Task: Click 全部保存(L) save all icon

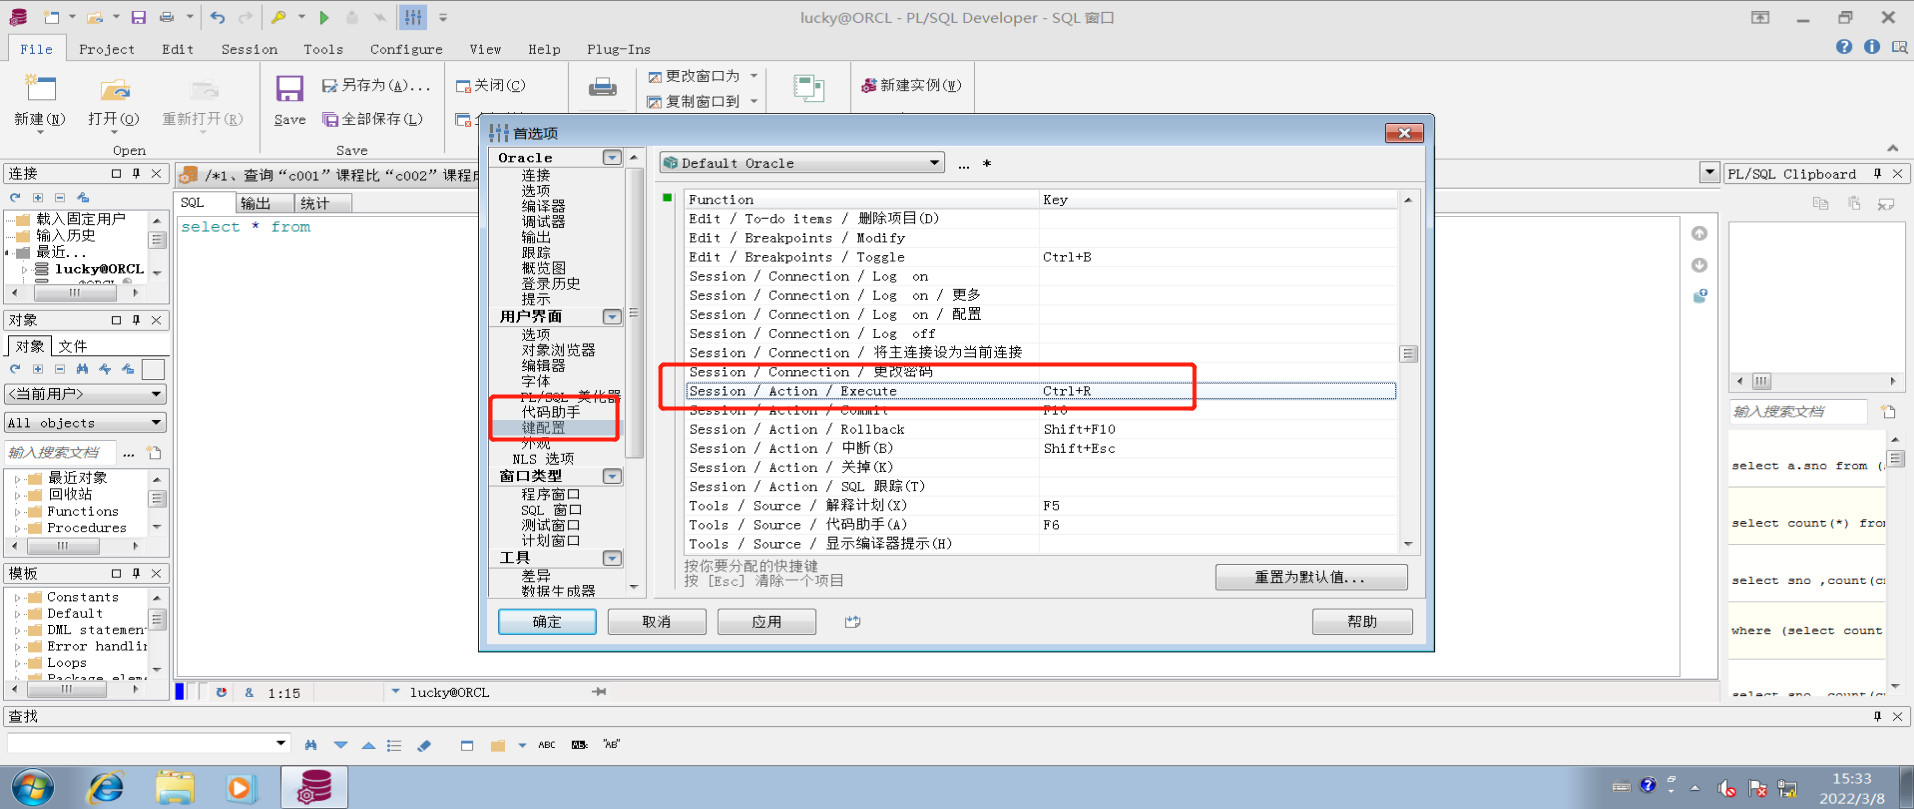Action: coord(330,119)
